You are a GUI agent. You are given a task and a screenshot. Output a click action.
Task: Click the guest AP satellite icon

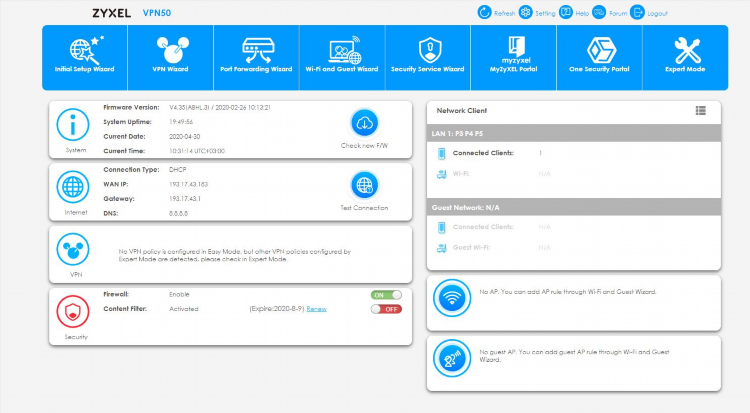pos(452,358)
